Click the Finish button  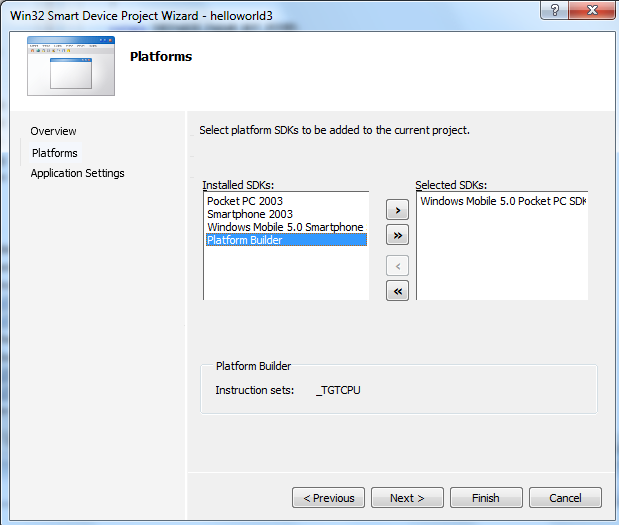[x=486, y=498]
